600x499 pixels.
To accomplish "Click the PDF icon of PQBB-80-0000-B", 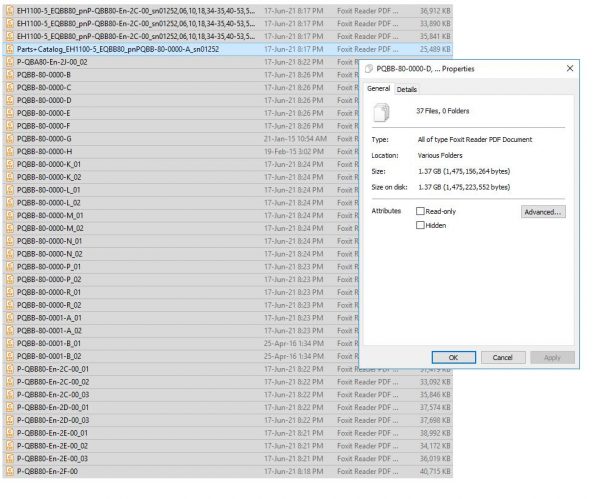I will [x=10, y=75].
